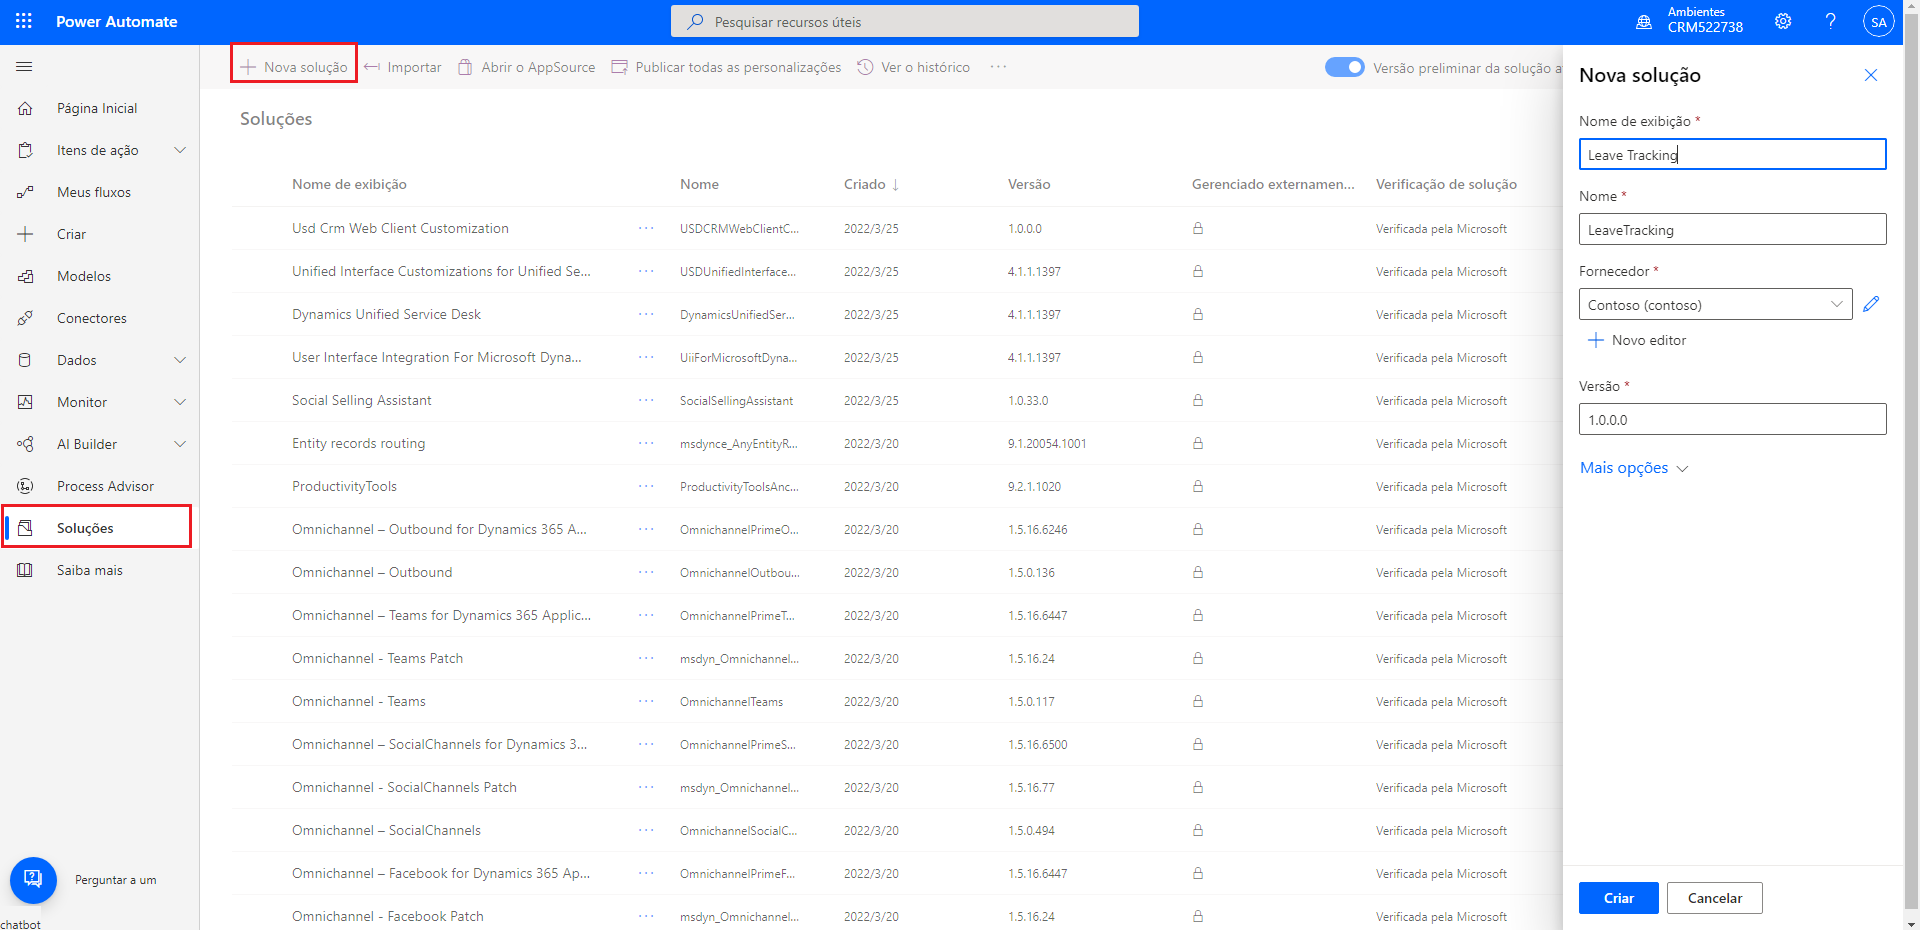Collapse the left navigation hamburger menu

[x=25, y=67]
